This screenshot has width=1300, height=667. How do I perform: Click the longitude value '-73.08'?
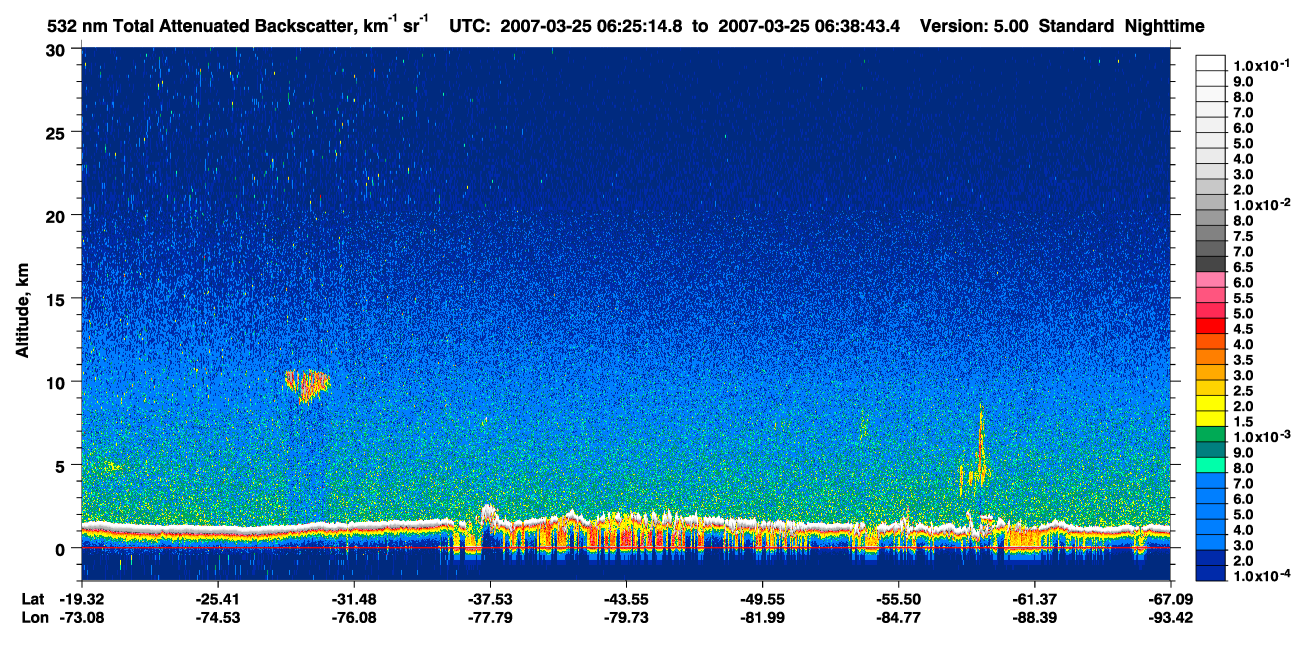[x=81, y=617]
